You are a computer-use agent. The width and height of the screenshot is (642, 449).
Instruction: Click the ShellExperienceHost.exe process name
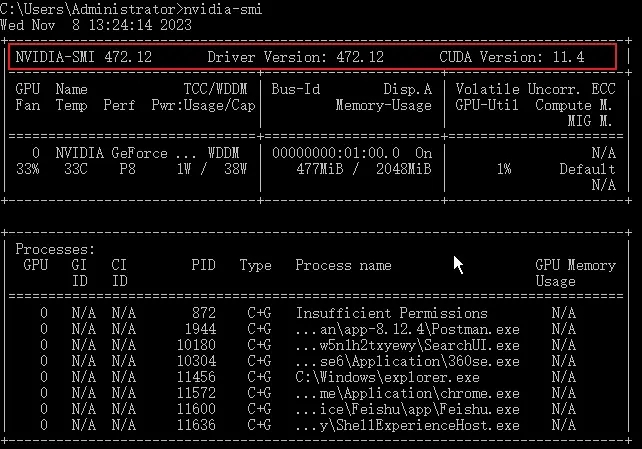point(407,425)
